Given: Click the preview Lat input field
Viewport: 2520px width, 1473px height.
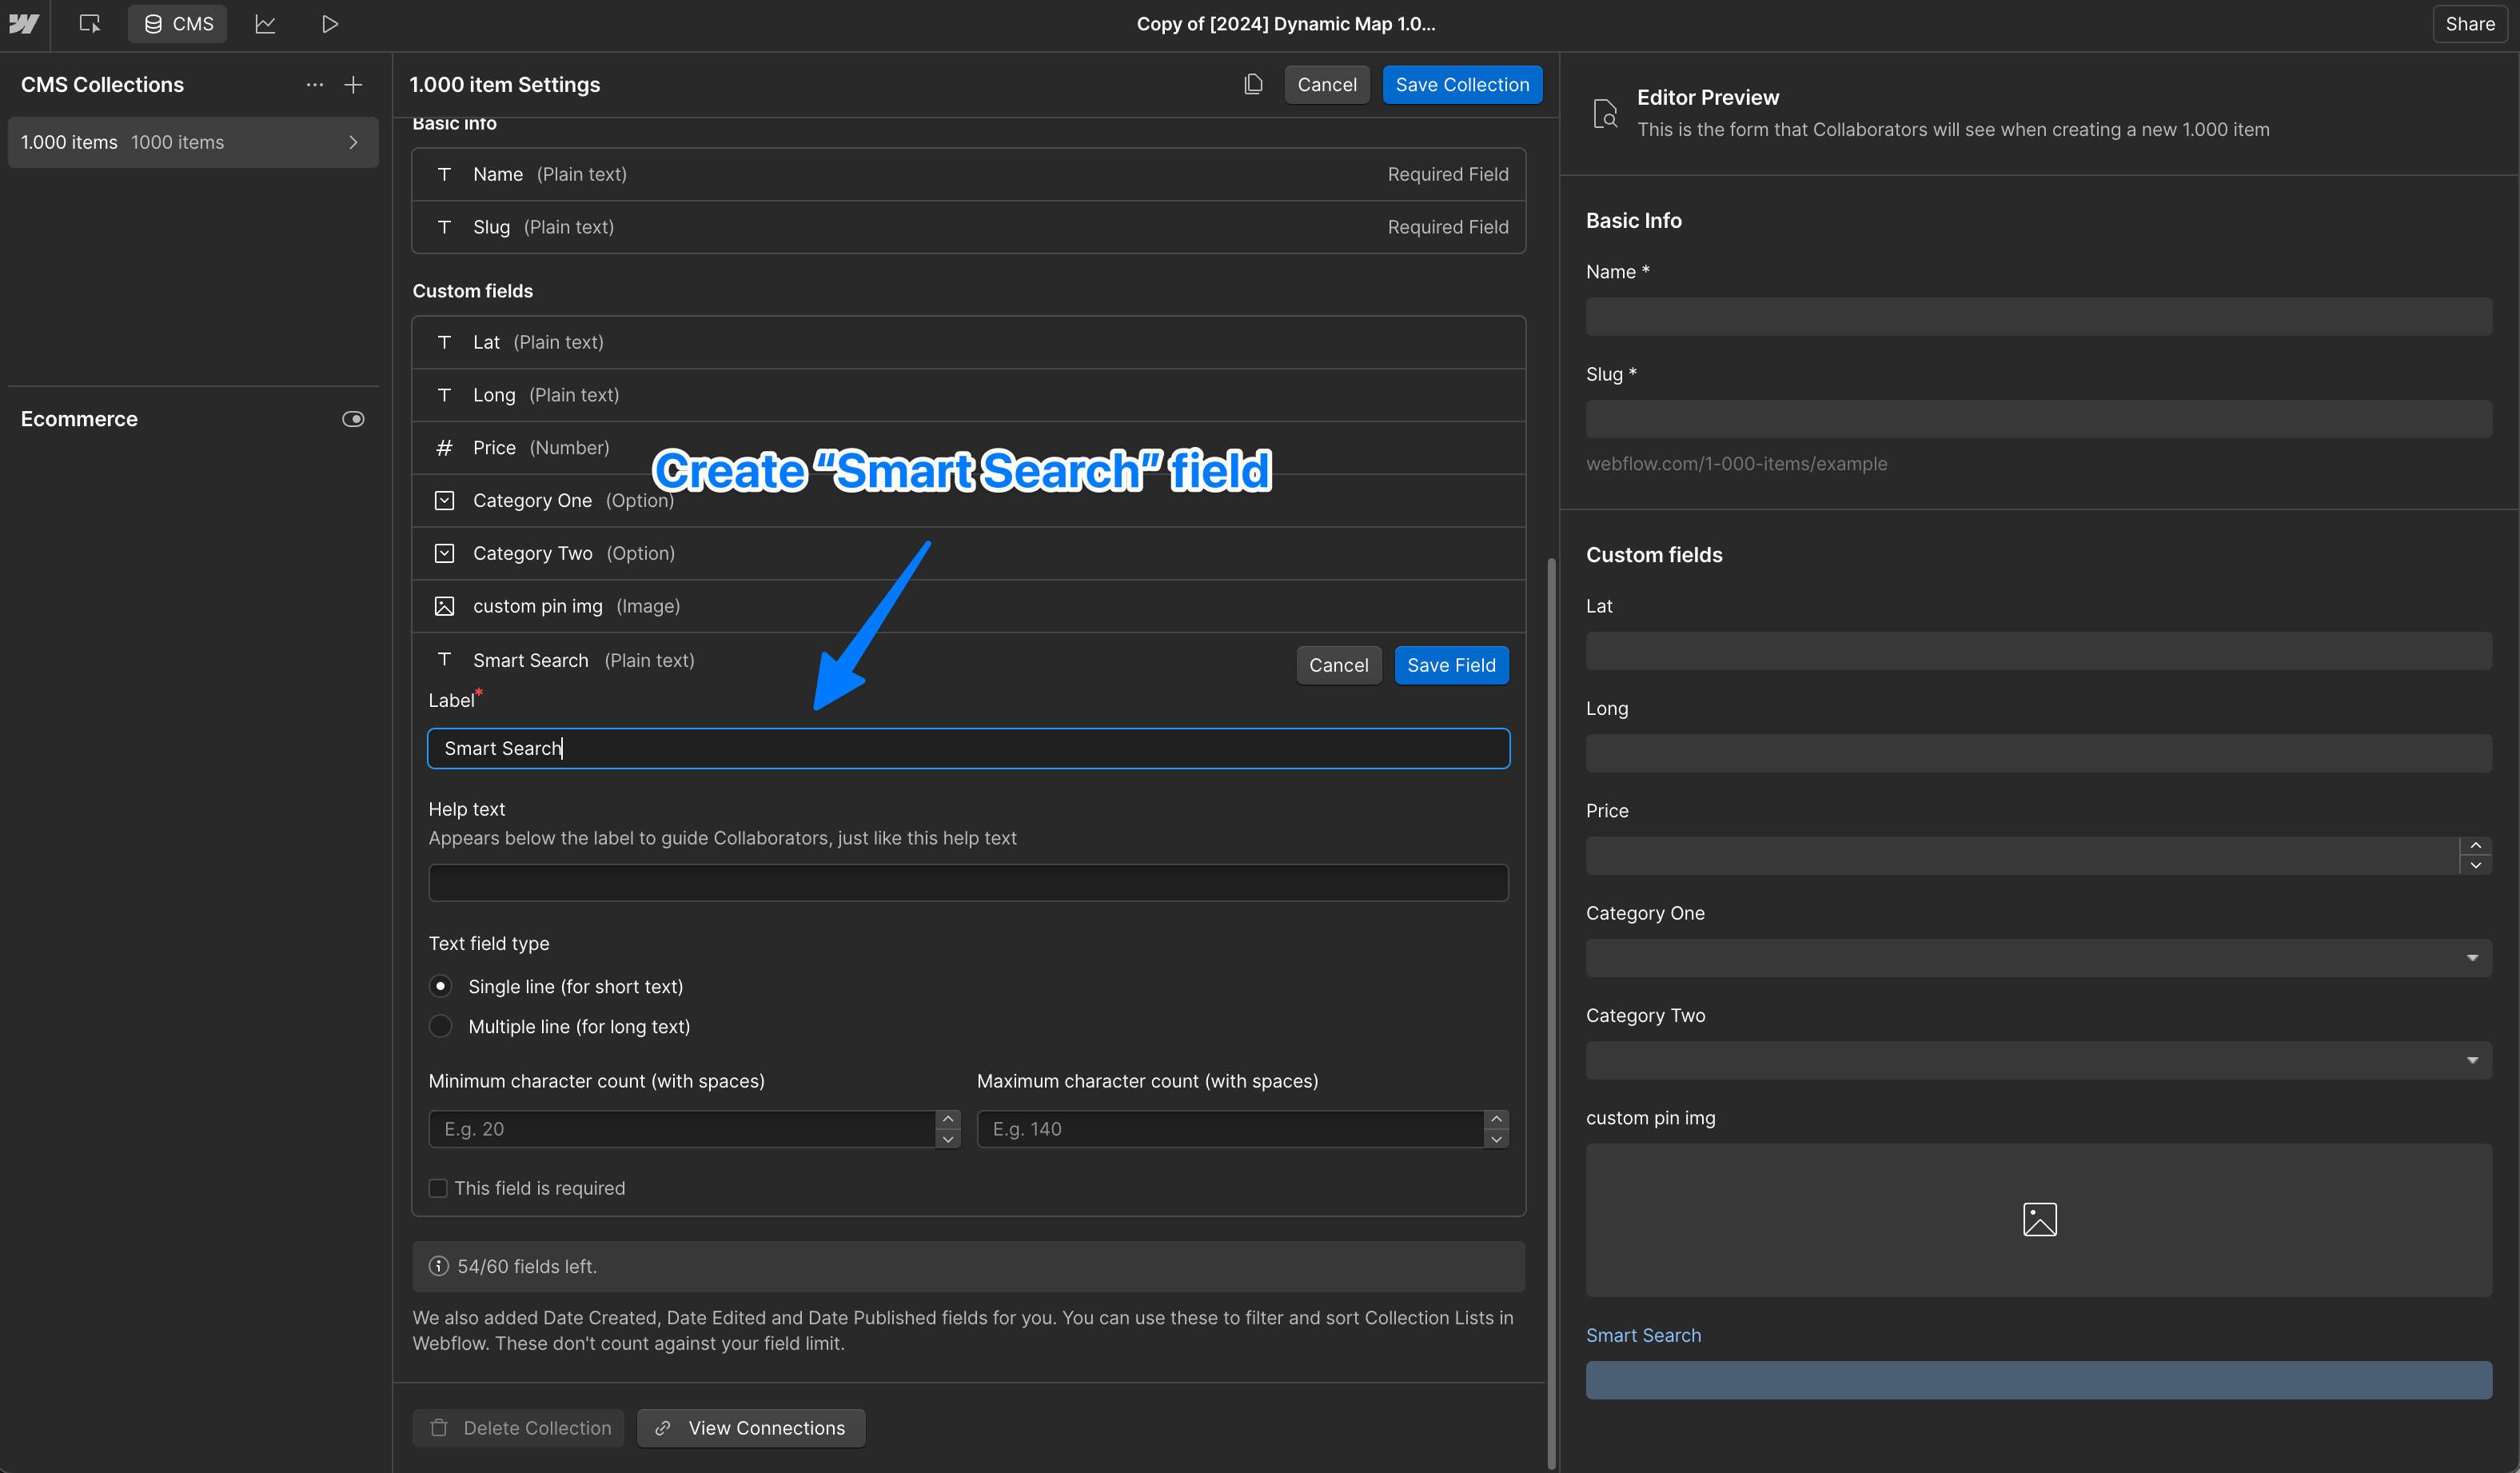Looking at the screenshot, I should coord(2038,651).
